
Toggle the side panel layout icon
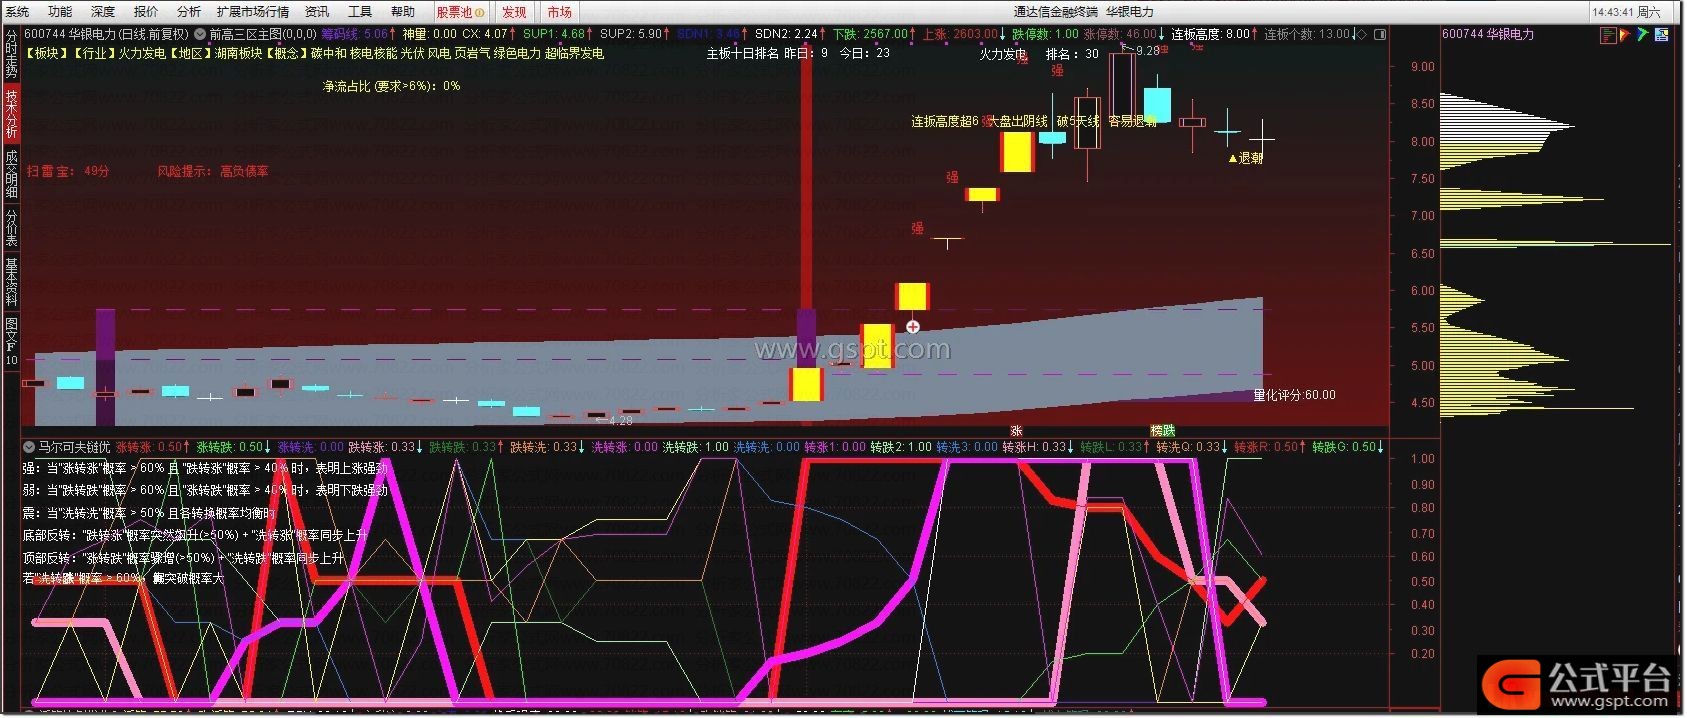1380,34
